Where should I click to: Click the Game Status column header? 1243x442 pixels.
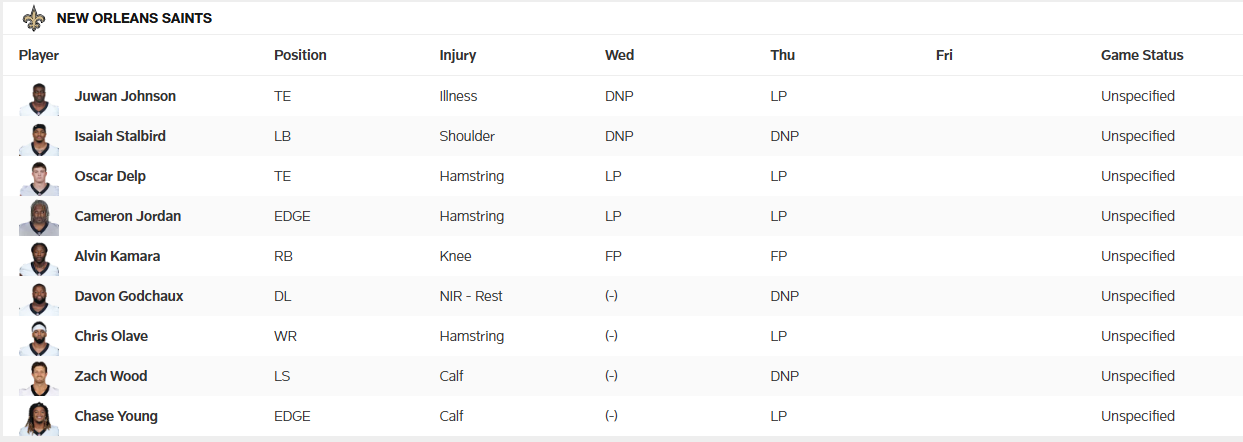pyautogui.click(x=1142, y=55)
